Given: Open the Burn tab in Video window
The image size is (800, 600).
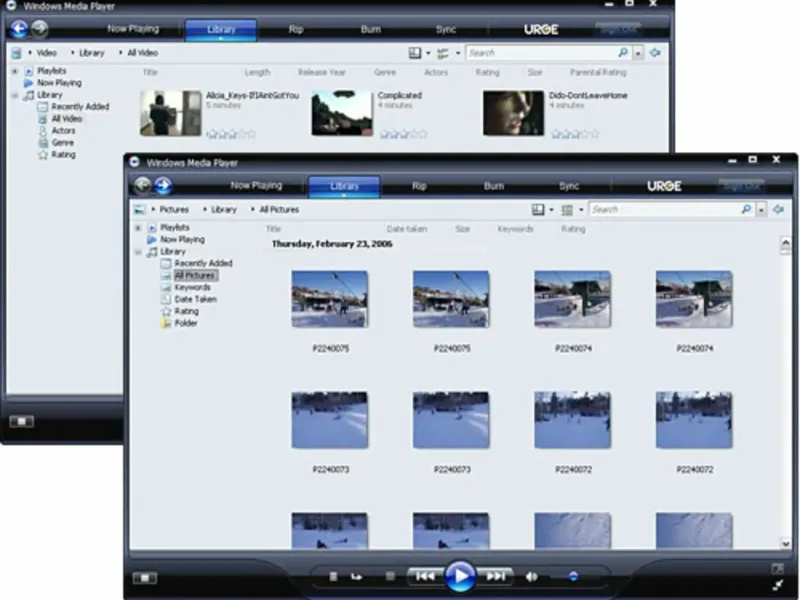Looking at the screenshot, I should [x=370, y=29].
